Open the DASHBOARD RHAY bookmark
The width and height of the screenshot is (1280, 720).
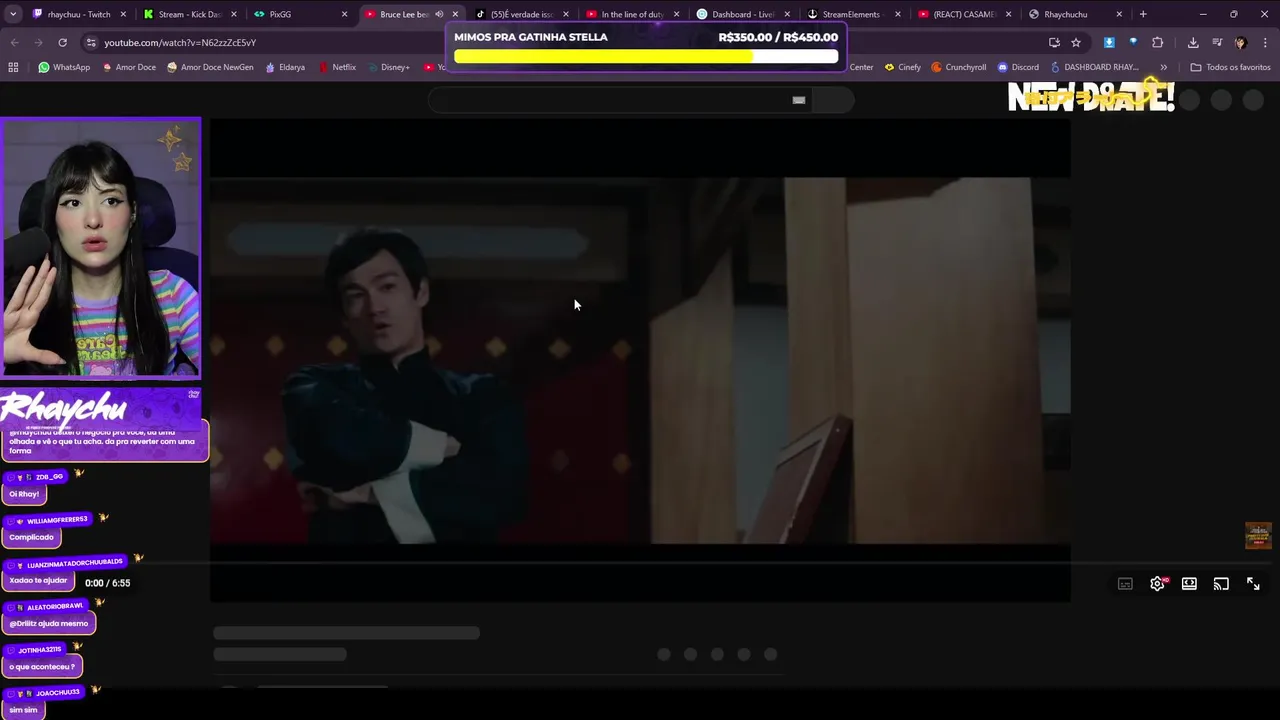1095,67
